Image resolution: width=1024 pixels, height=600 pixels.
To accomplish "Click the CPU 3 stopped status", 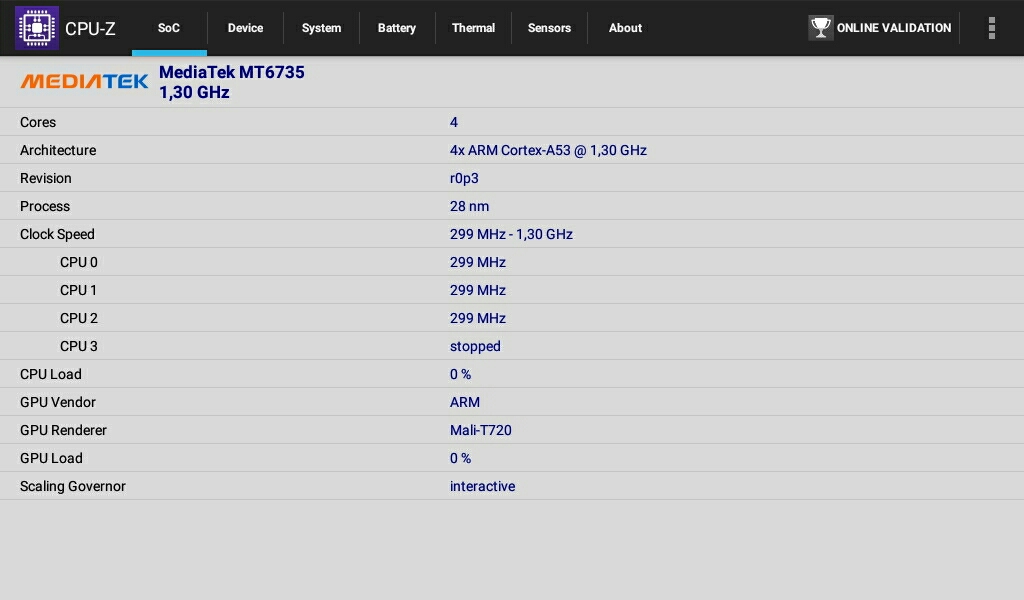I will tap(475, 347).
